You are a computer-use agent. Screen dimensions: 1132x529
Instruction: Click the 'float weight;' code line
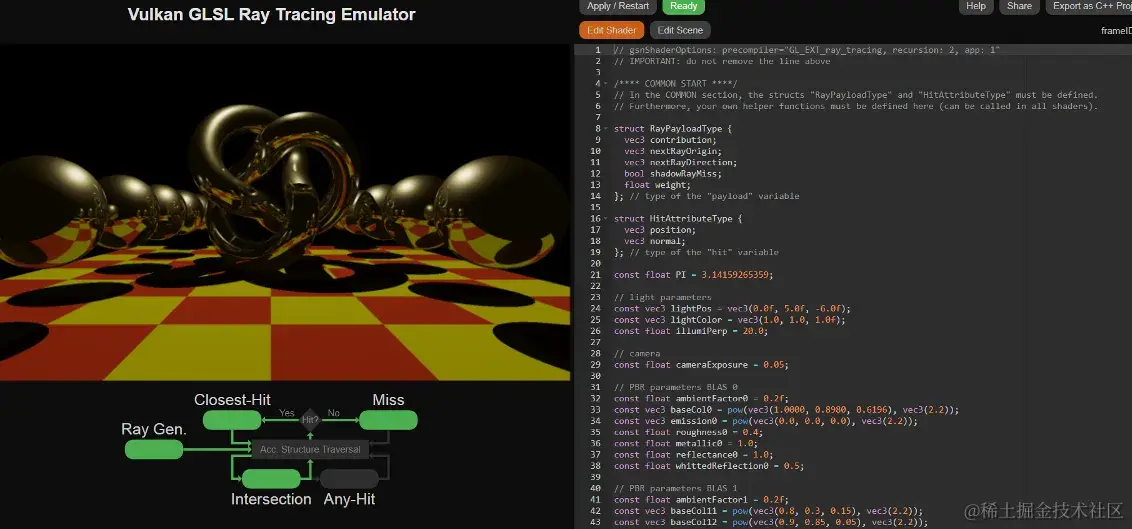658,185
